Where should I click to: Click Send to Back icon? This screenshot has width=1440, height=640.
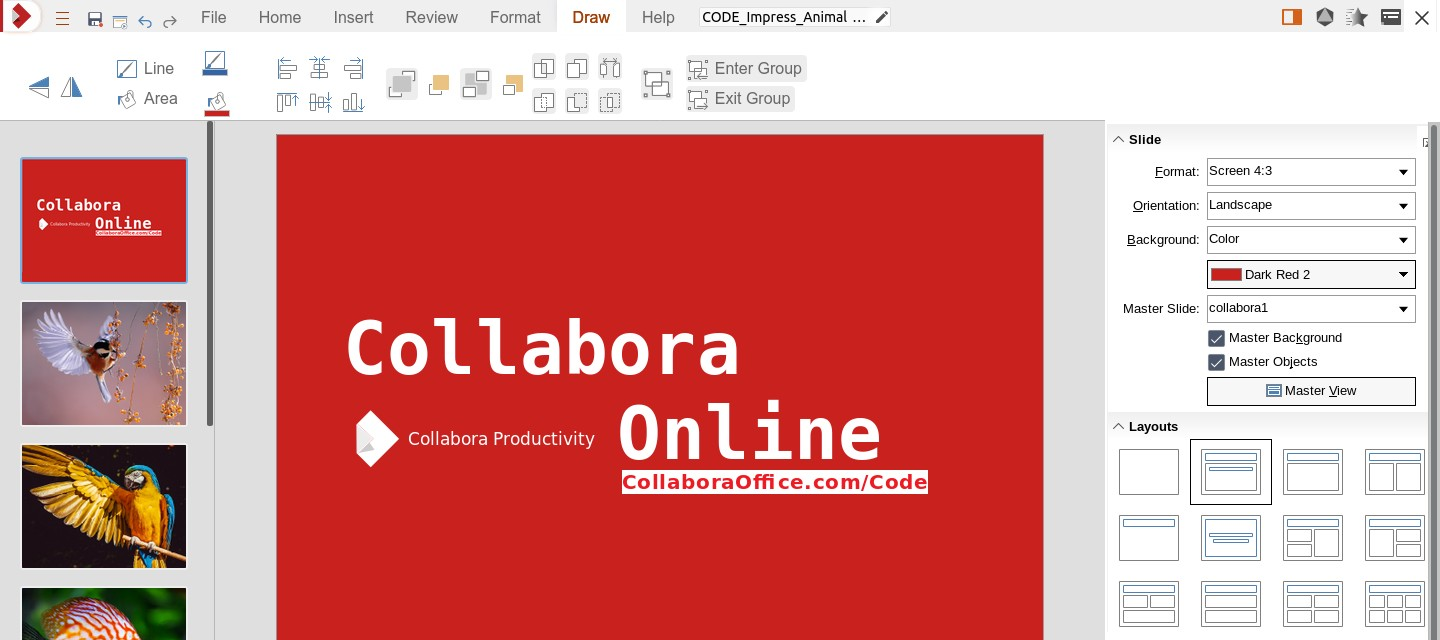coord(476,84)
